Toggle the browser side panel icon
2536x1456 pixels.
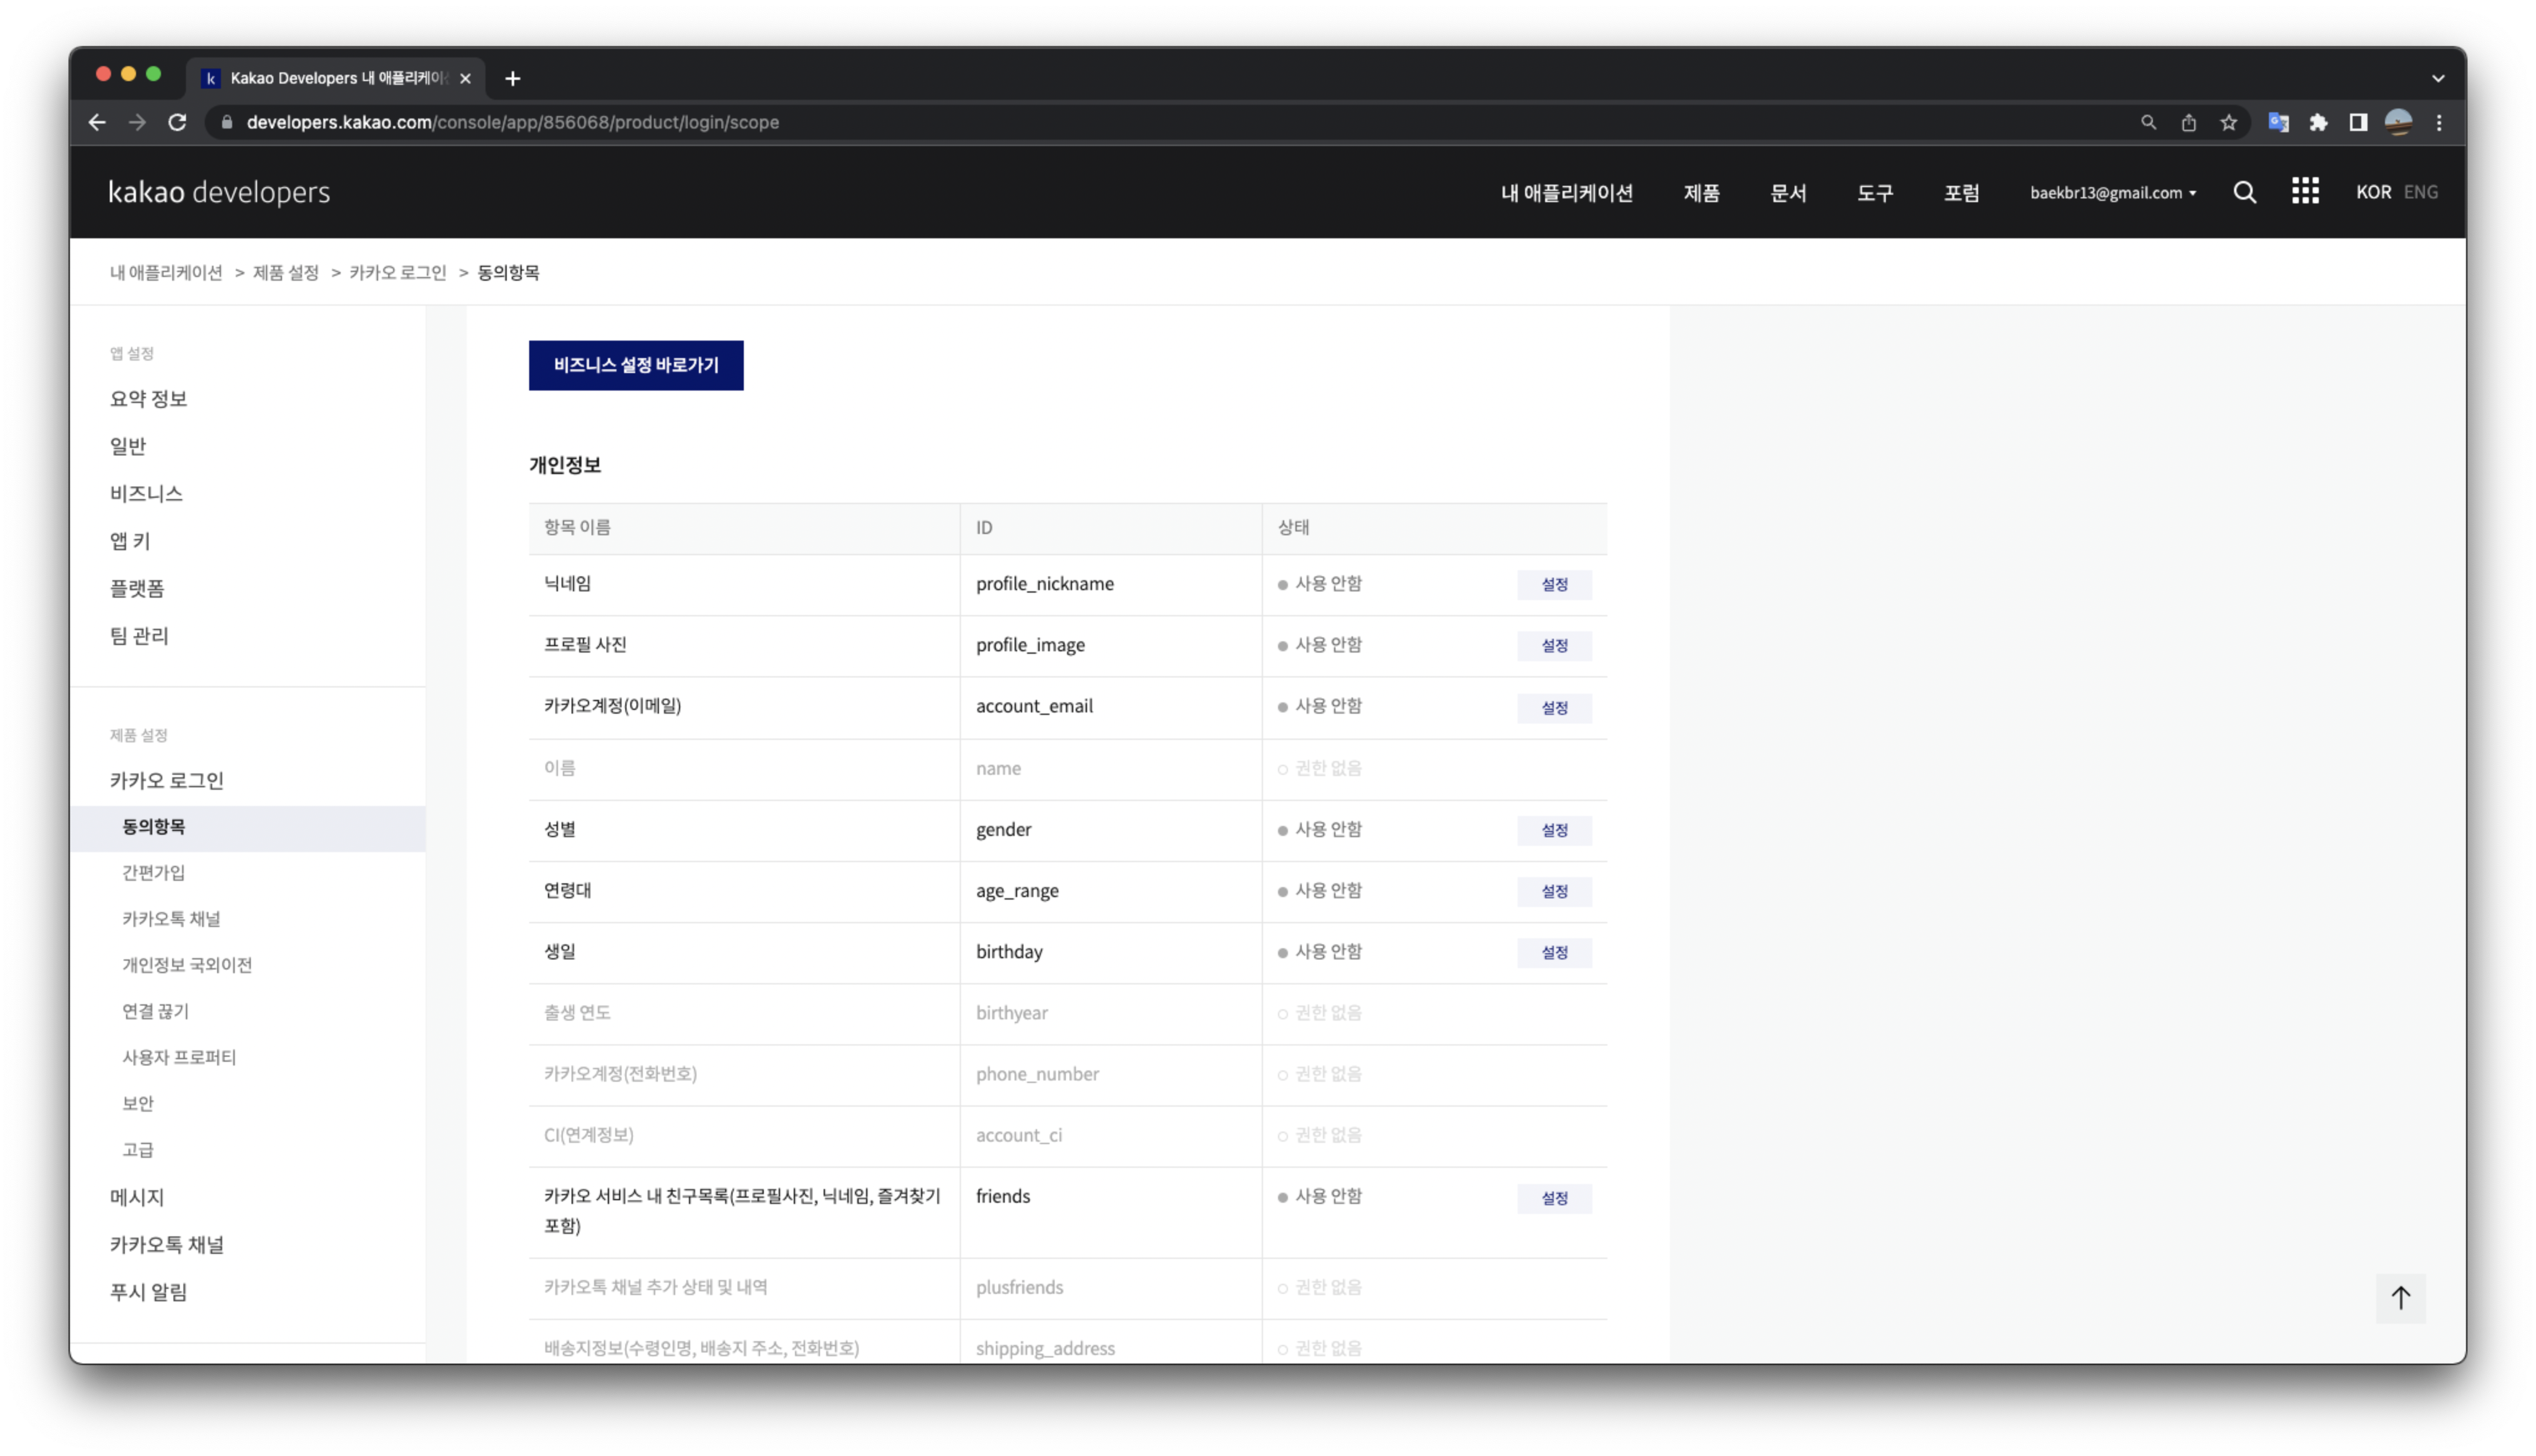click(x=2358, y=122)
